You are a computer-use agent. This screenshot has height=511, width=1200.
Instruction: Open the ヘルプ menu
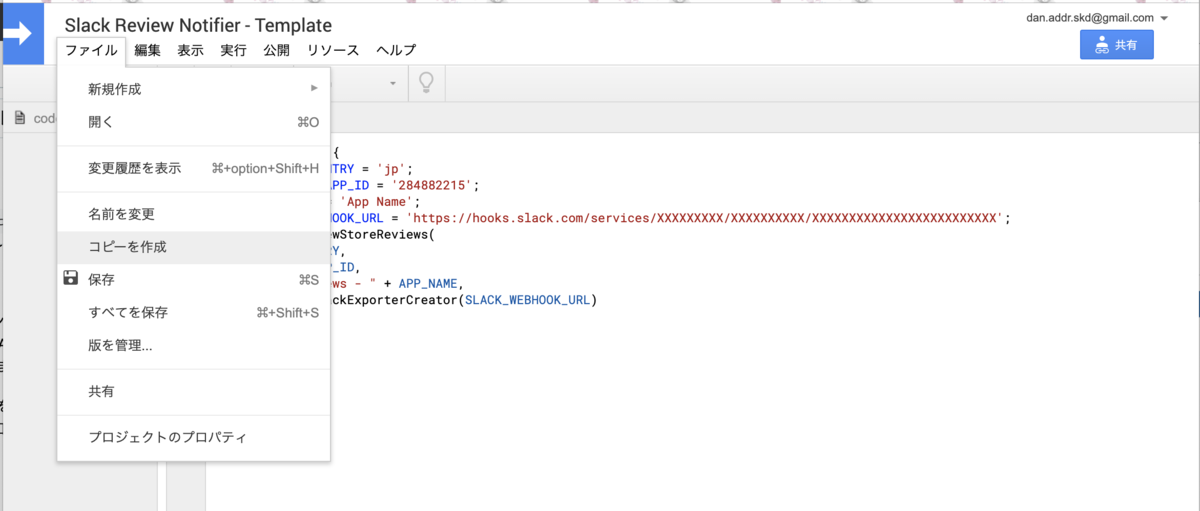396,50
